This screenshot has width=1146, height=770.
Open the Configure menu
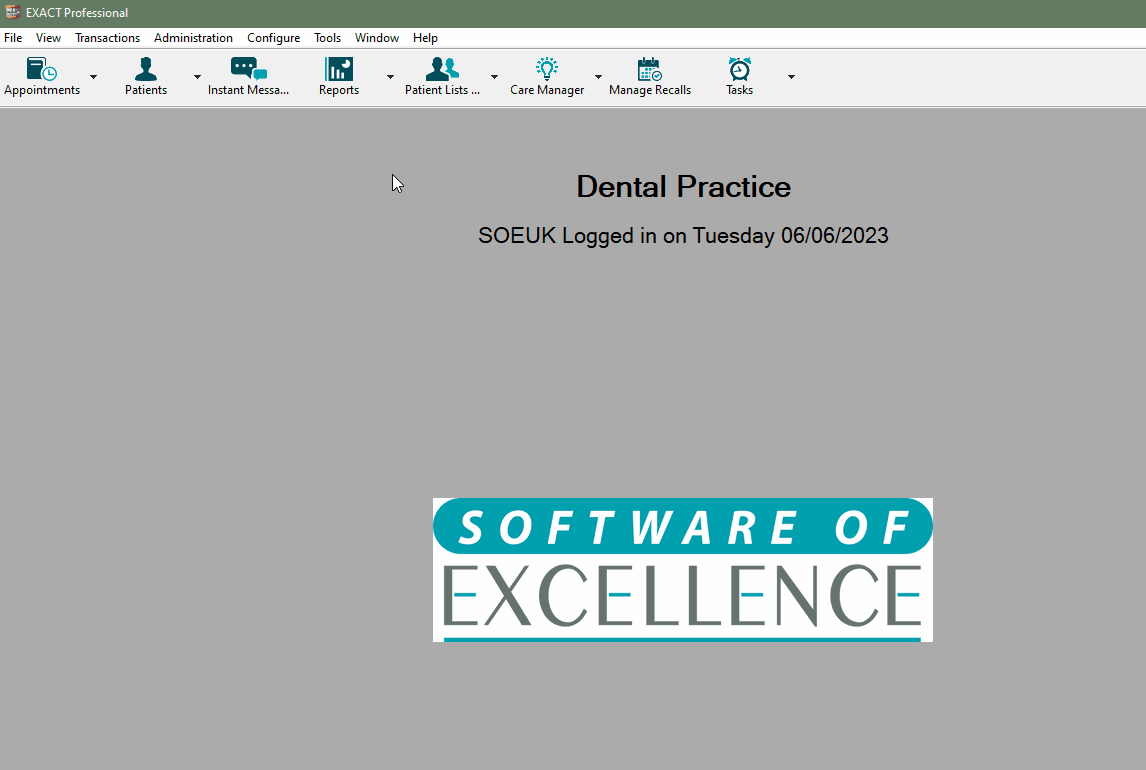point(273,38)
